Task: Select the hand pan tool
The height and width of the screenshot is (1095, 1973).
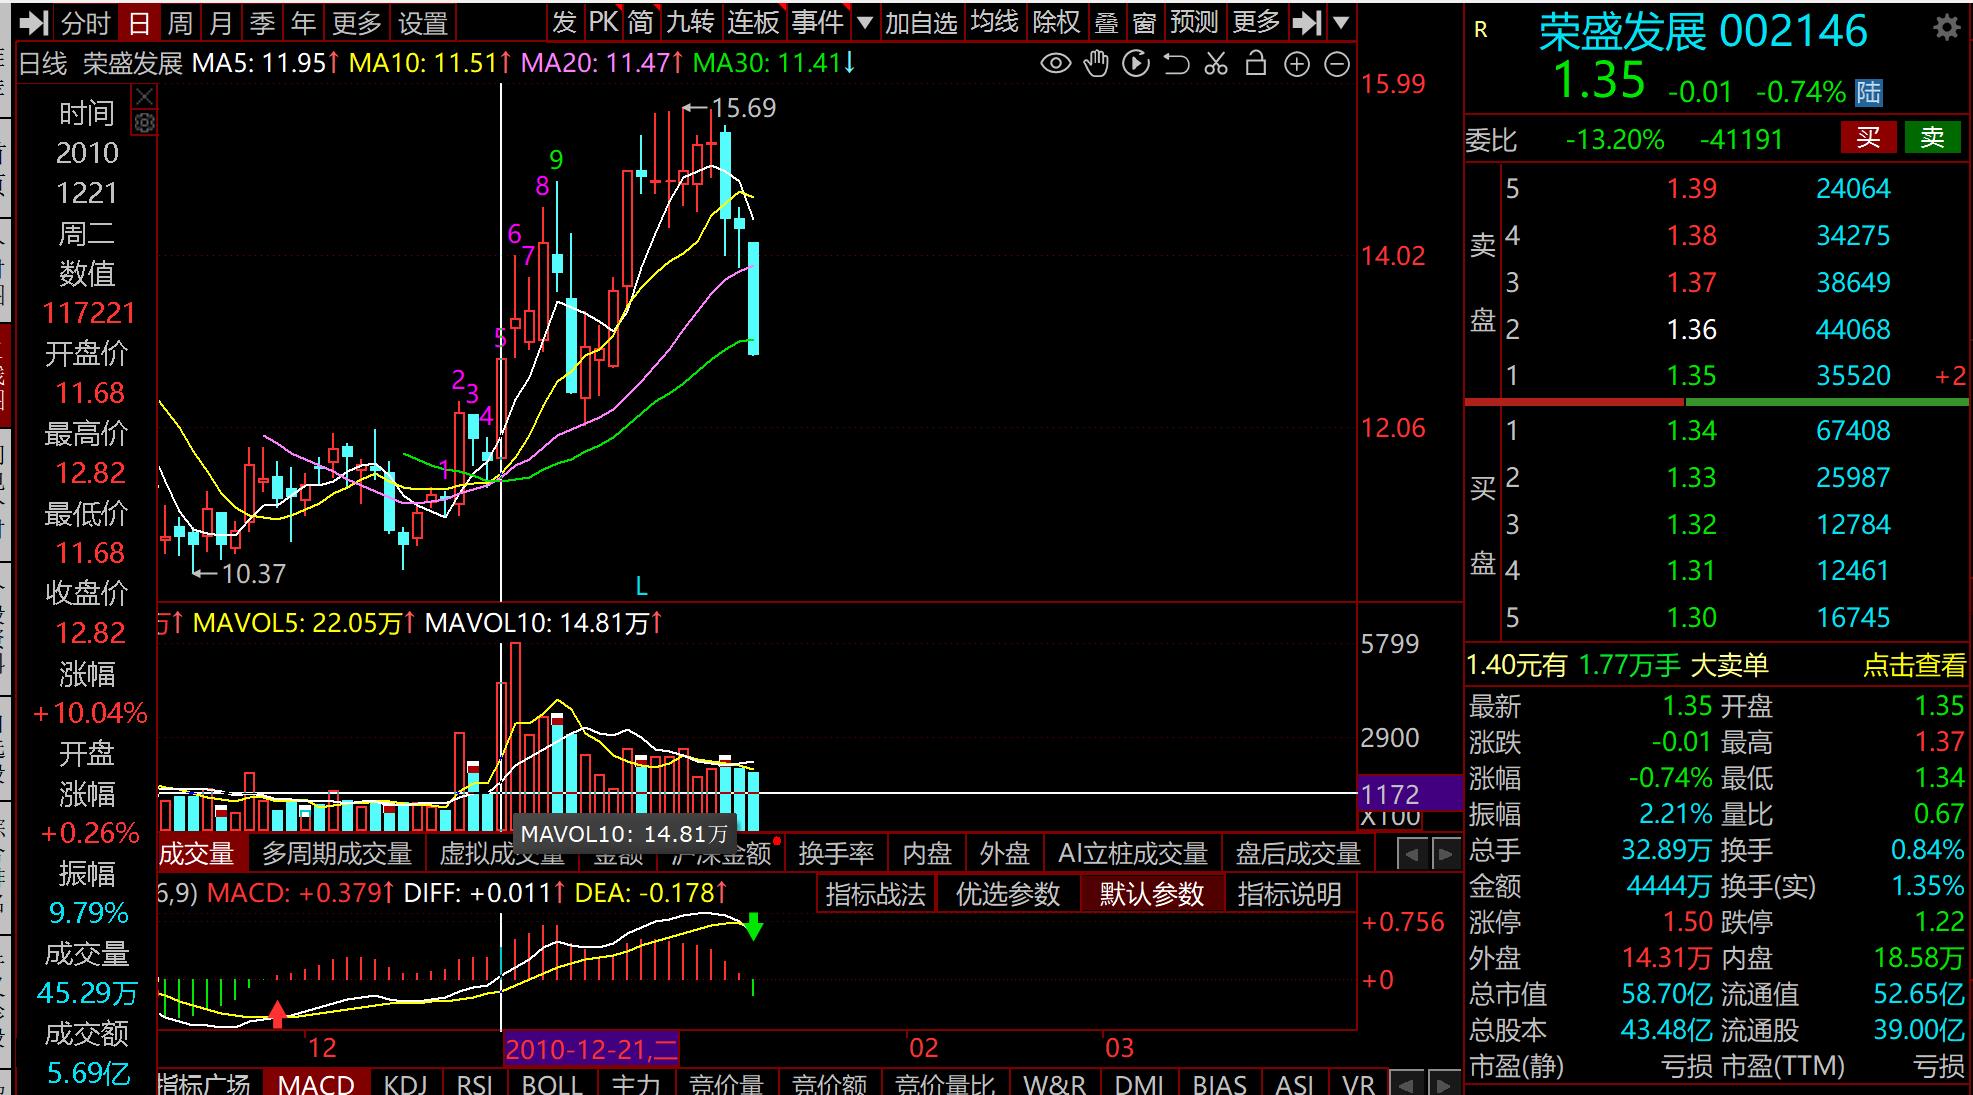Action: tap(1097, 65)
